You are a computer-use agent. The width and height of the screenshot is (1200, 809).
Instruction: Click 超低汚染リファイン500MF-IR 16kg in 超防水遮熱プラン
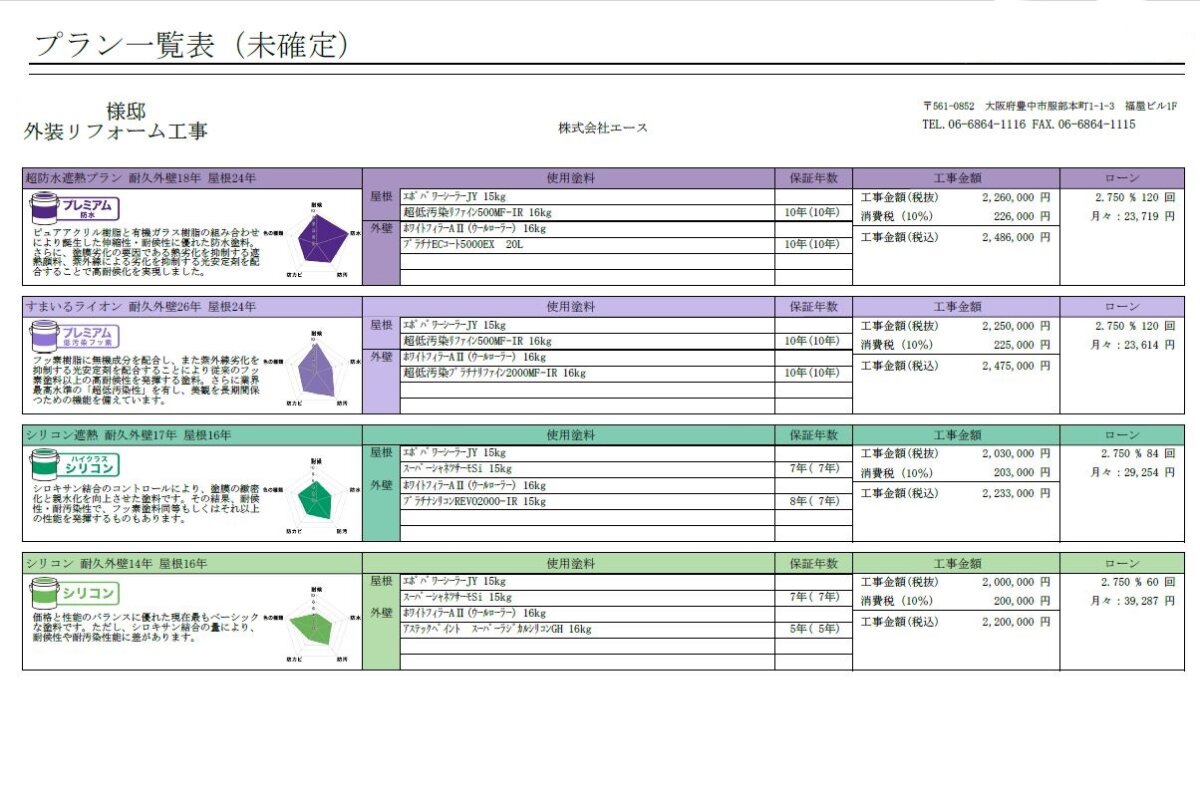coord(477,212)
